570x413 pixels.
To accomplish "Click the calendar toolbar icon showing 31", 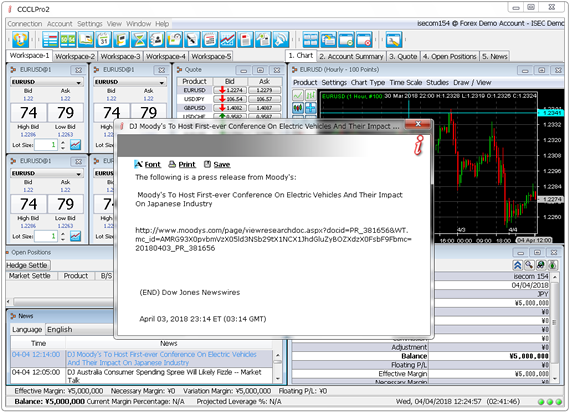I will 104,40.
